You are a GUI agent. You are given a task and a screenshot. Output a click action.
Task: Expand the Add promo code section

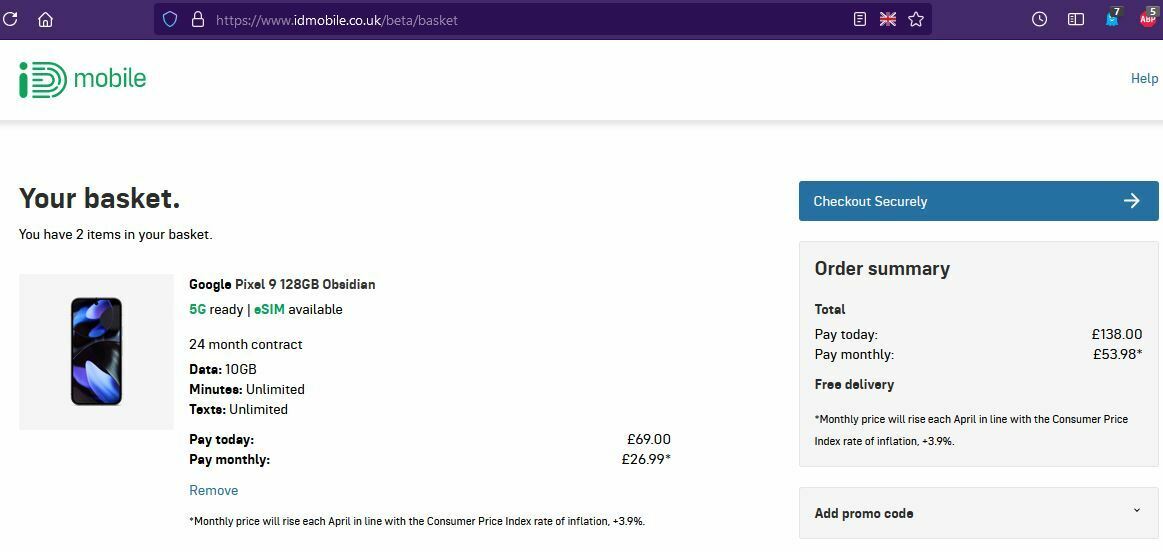[978, 513]
